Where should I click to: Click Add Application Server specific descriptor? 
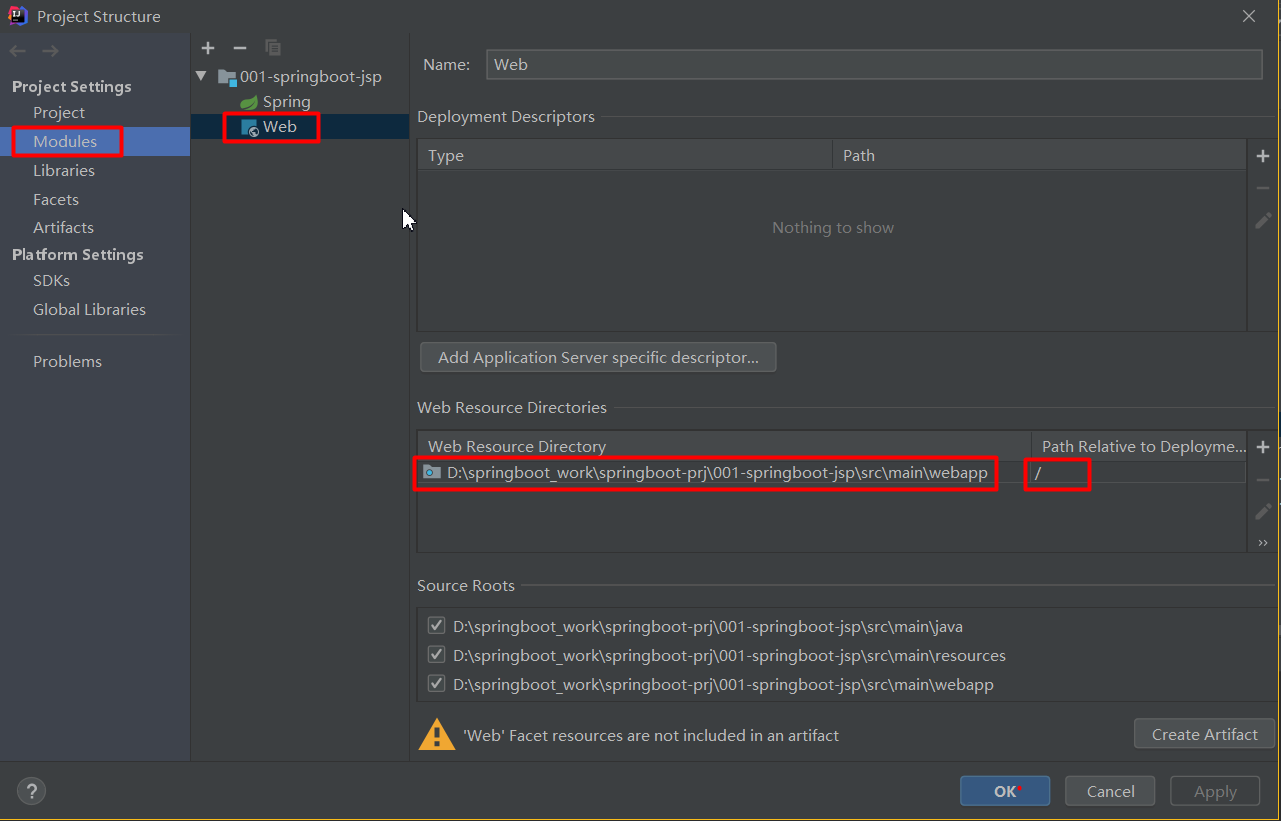click(598, 357)
